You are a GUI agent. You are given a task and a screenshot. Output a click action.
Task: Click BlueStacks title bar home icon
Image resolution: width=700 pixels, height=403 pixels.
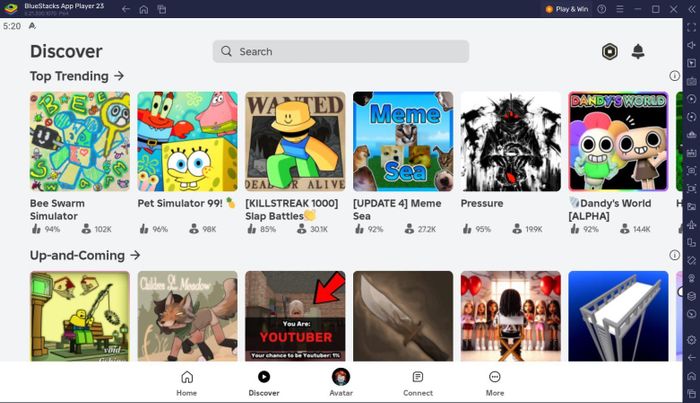(x=144, y=9)
